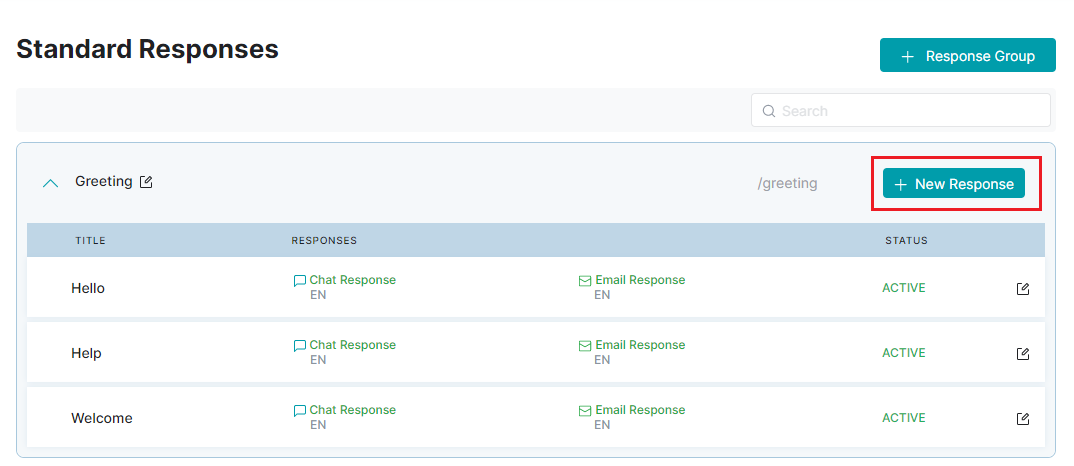Edit the Hello response row
This screenshot has width=1074, height=466.
pyautogui.click(x=1023, y=289)
